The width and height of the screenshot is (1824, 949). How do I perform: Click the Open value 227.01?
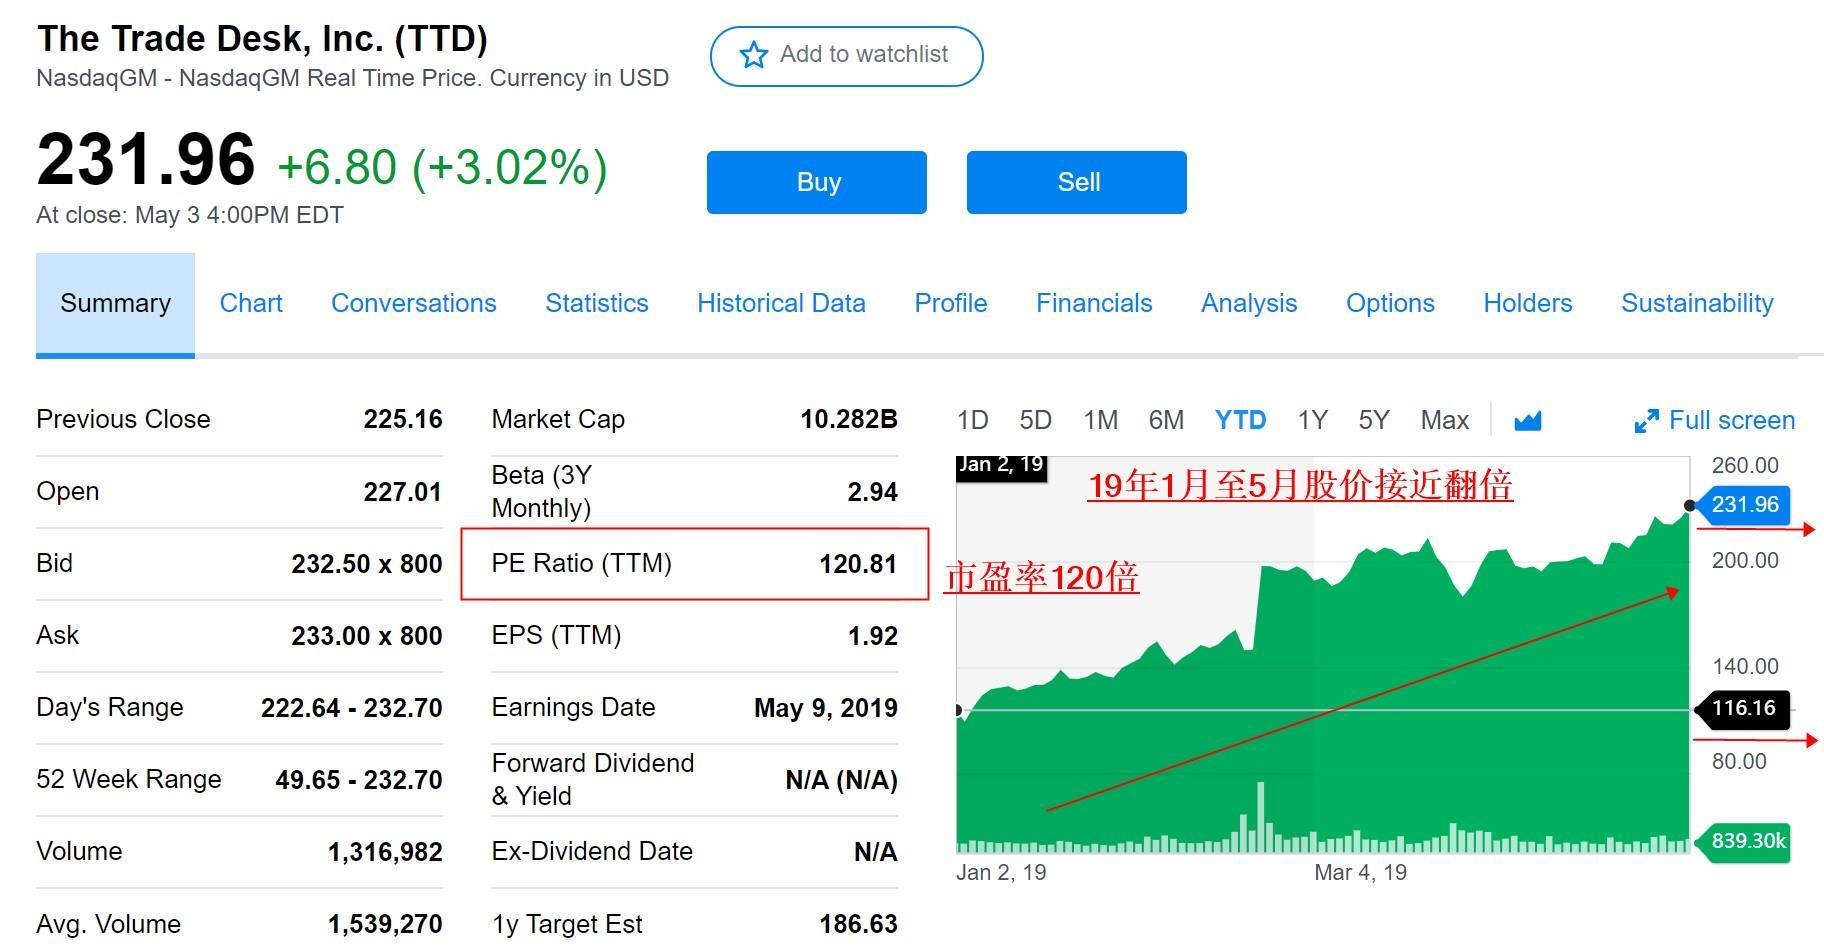(402, 492)
